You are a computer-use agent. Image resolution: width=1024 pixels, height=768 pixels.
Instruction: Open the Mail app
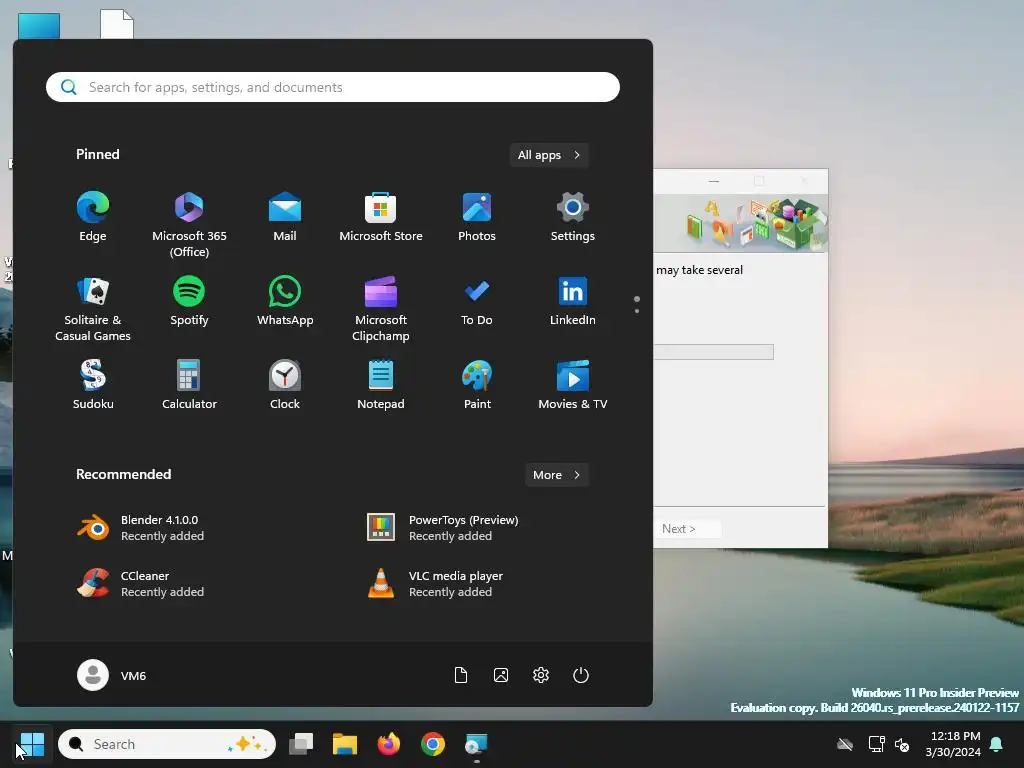click(x=285, y=217)
